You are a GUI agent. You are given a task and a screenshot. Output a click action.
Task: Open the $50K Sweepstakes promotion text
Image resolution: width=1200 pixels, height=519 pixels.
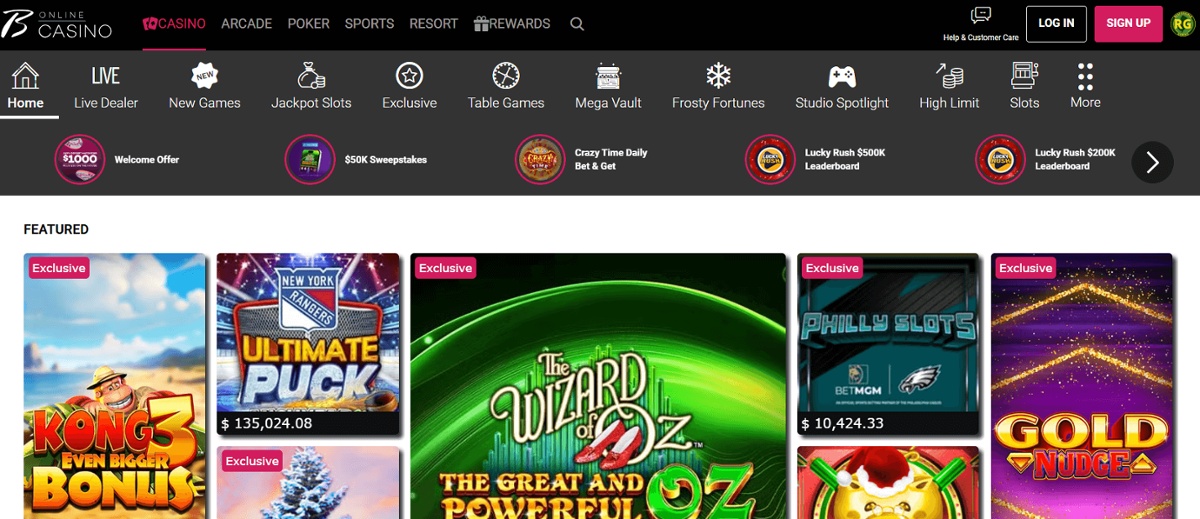[386, 160]
